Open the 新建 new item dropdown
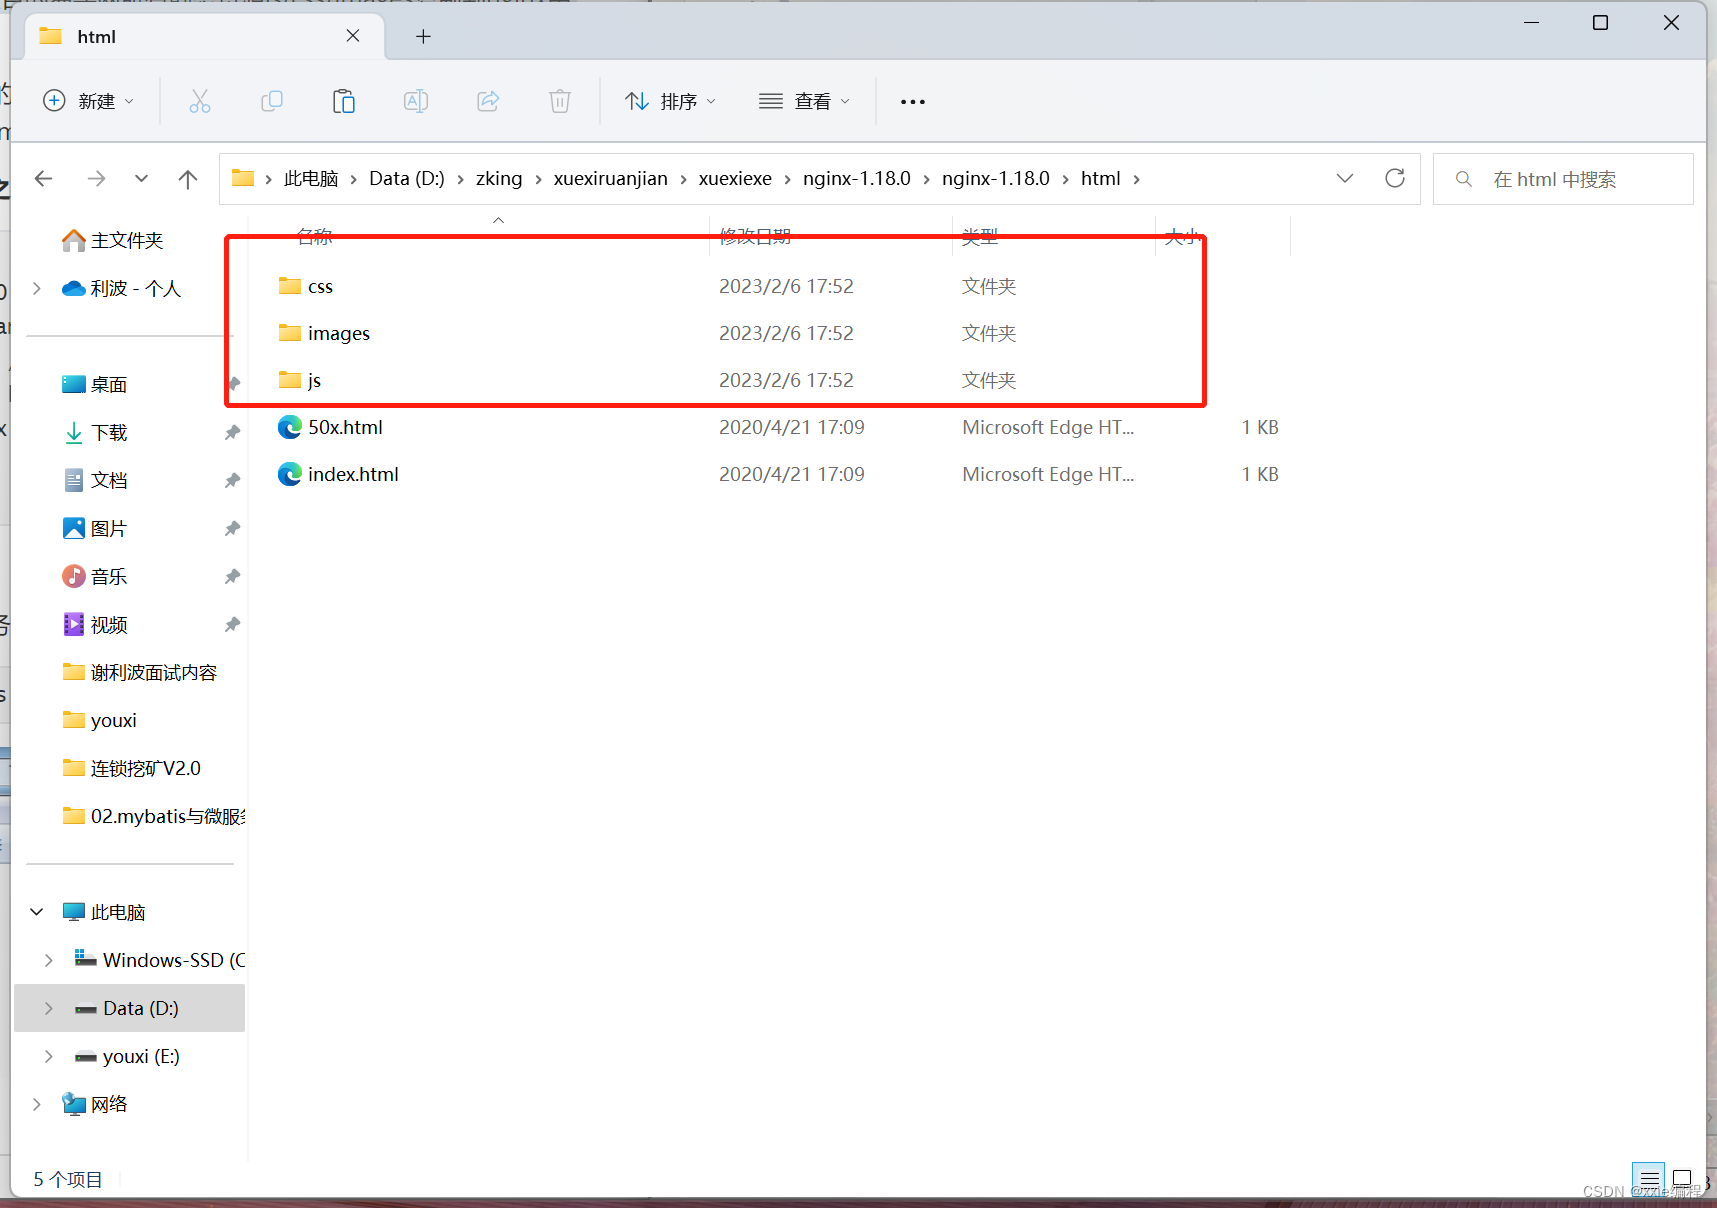The height and width of the screenshot is (1208, 1717). click(x=88, y=101)
